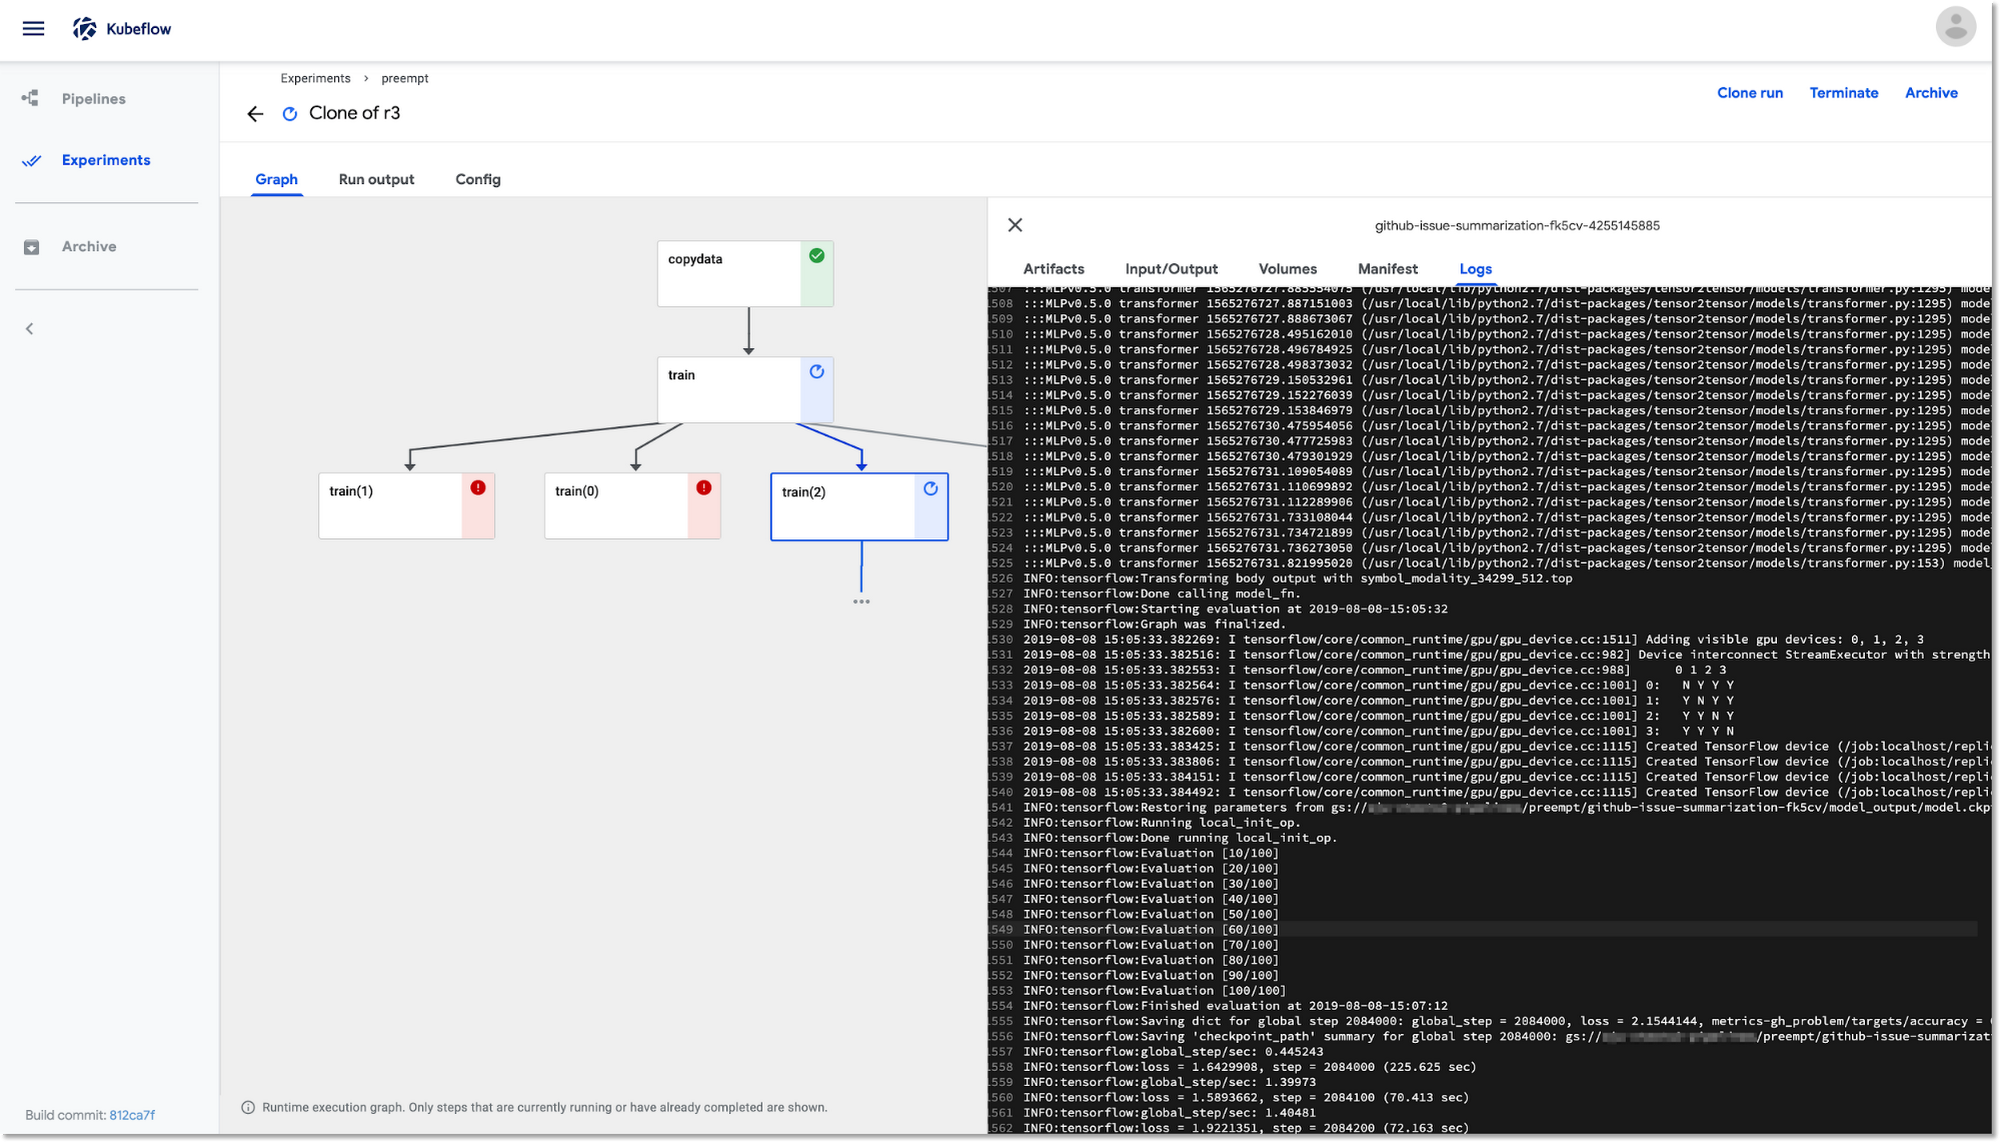Click the Run output tab
The width and height of the screenshot is (2000, 1143).
376,179
